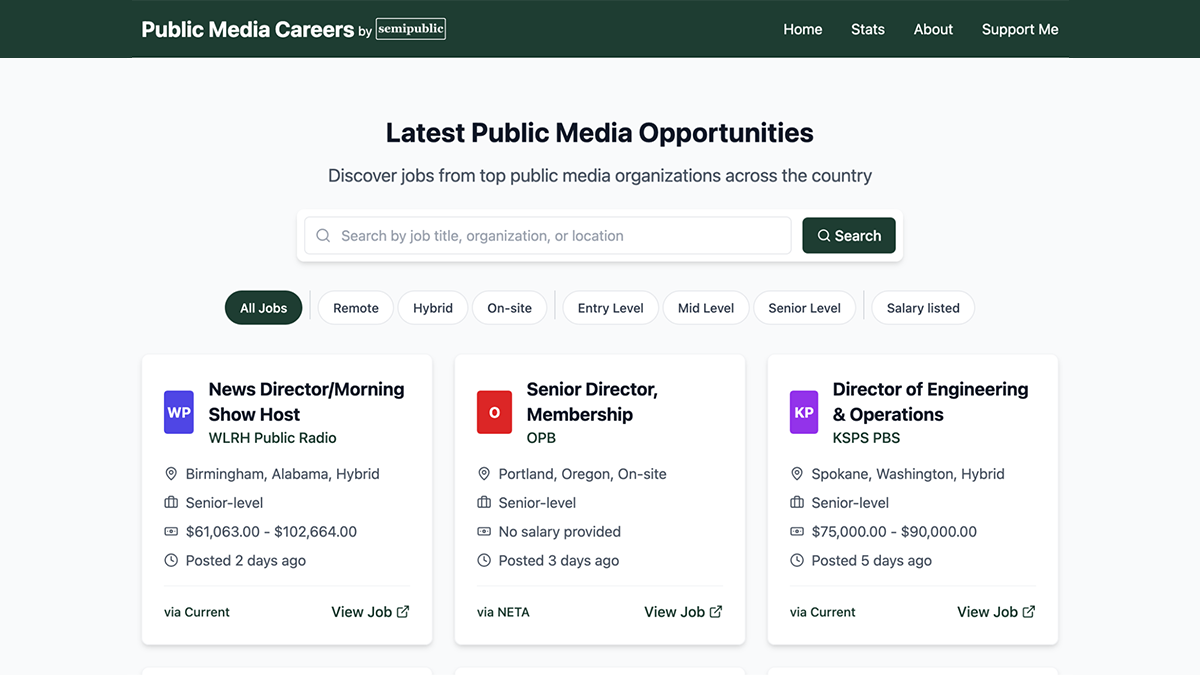Click the magnifying glass icon inside the search bar
Image resolution: width=1200 pixels, height=675 pixels.
322,235
